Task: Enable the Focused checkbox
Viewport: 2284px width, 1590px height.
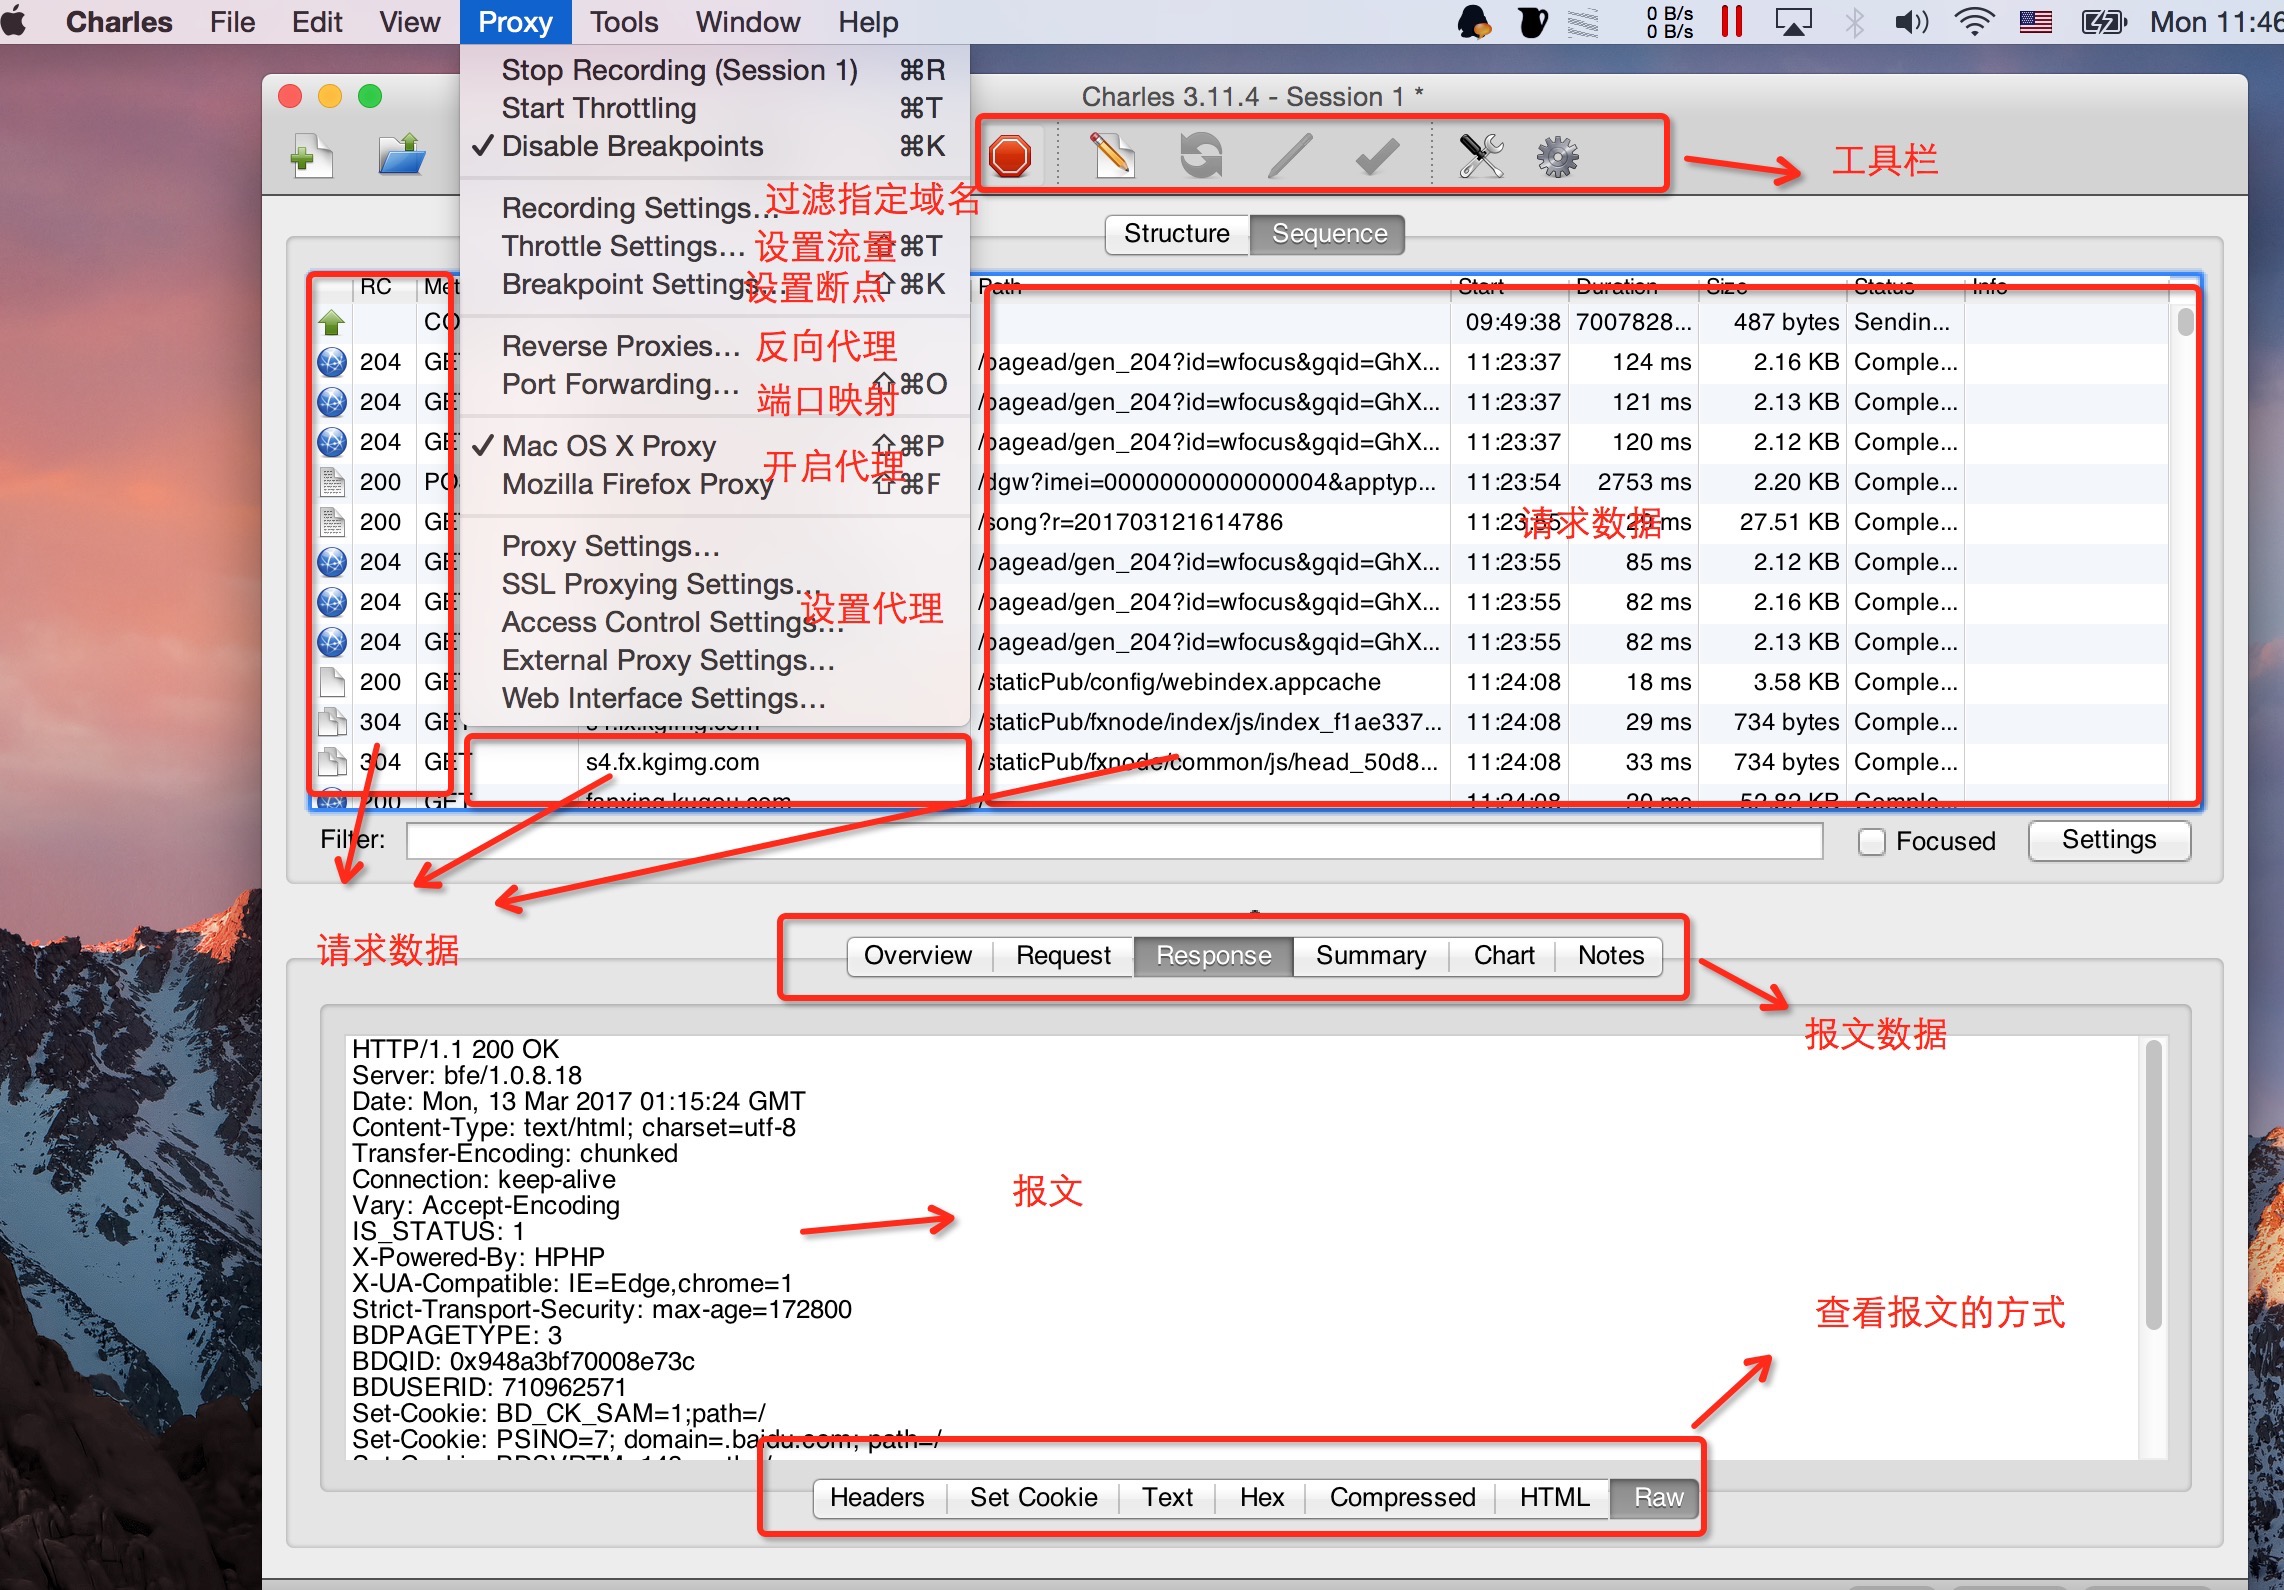Action: pos(1871,841)
